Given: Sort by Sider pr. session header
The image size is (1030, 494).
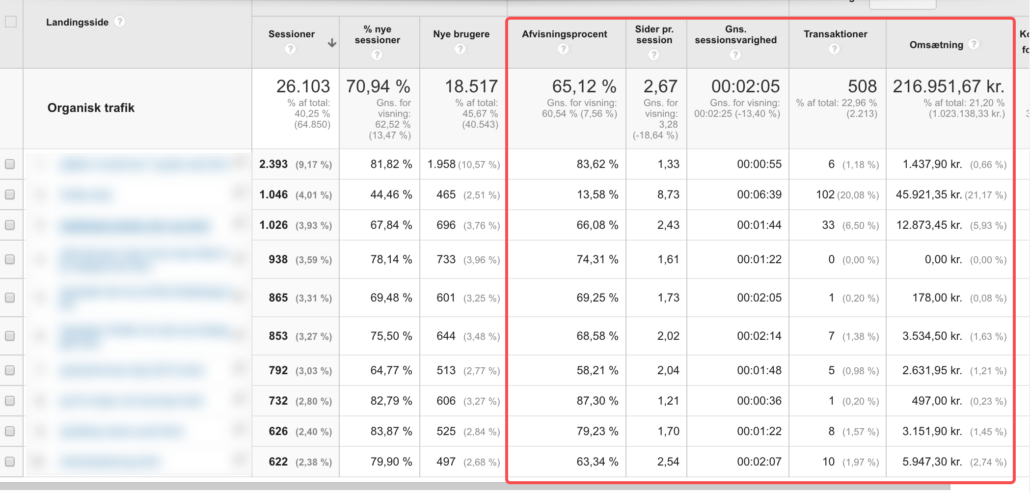Looking at the screenshot, I should [x=654, y=34].
